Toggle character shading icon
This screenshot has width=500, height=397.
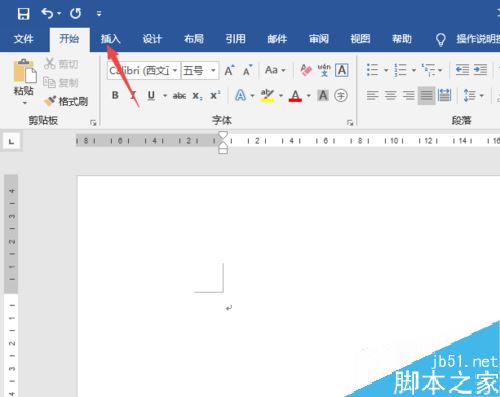[x=323, y=96]
